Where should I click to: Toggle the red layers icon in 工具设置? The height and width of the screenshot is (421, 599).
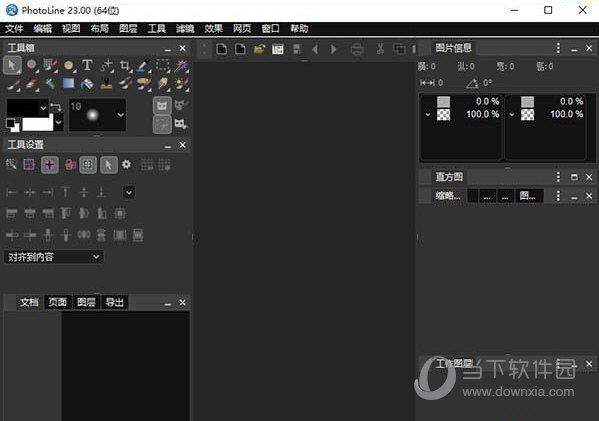[x=70, y=165]
